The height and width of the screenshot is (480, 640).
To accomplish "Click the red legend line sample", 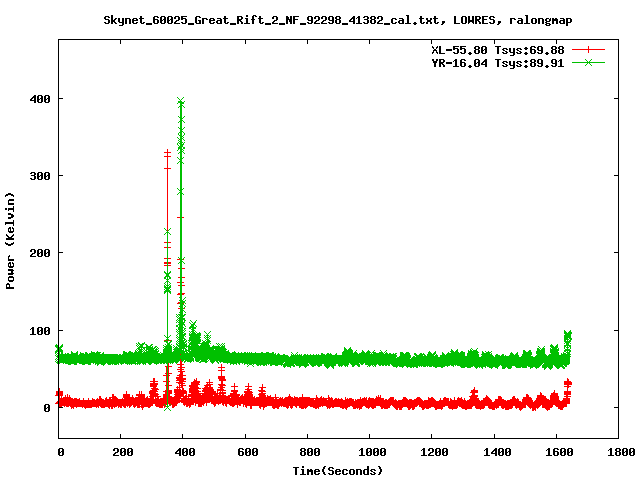I will point(588,50).
